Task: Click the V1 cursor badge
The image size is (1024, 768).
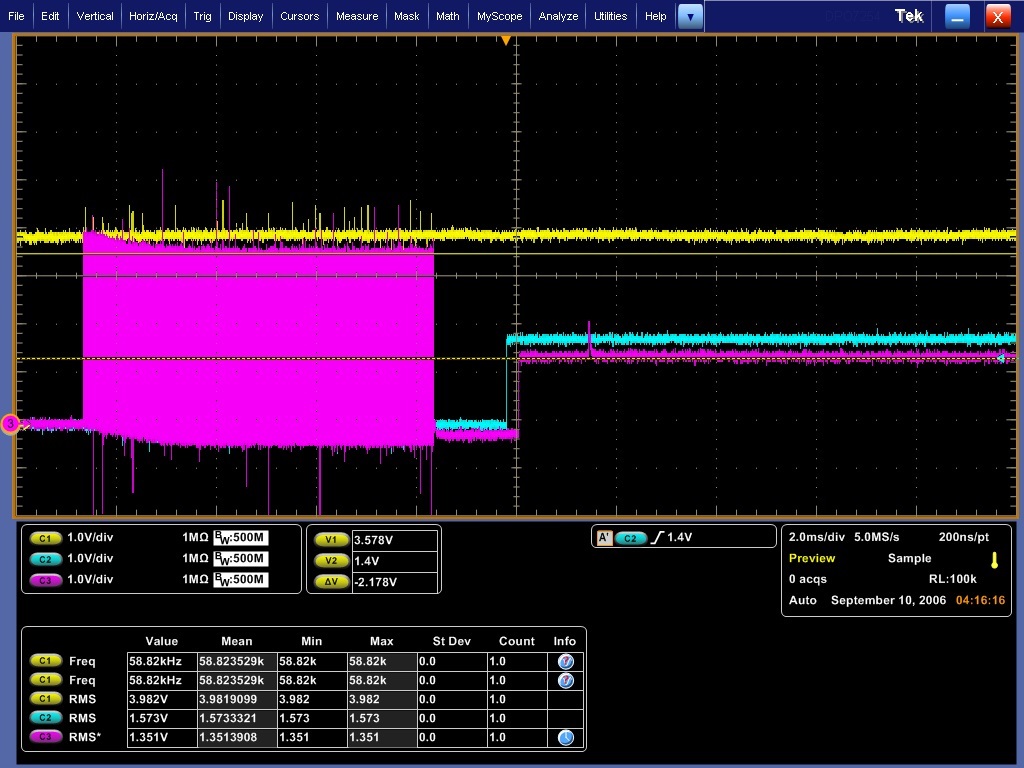Action: [x=331, y=540]
